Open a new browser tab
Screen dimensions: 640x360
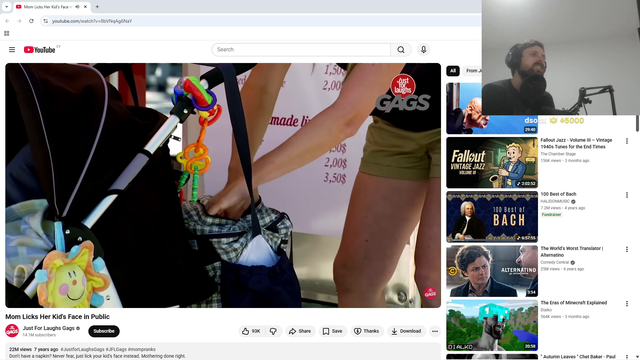pos(97,7)
